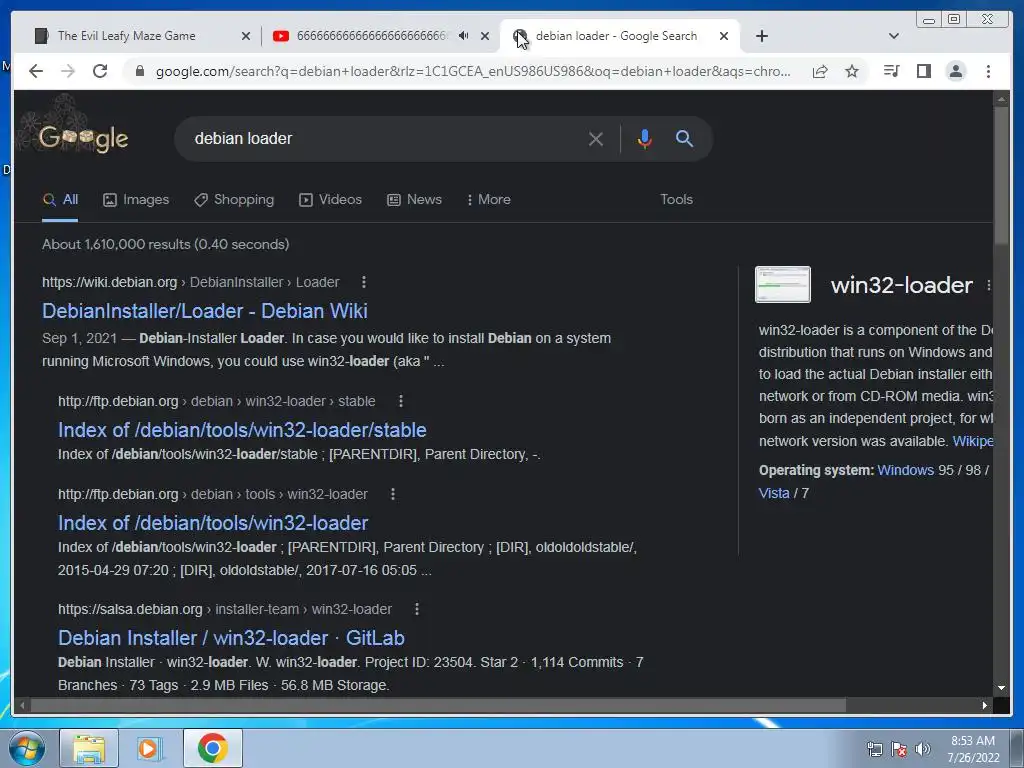Open the network status tray icon
The height and width of the screenshot is (768, 1024).
[x=874, y=749]
